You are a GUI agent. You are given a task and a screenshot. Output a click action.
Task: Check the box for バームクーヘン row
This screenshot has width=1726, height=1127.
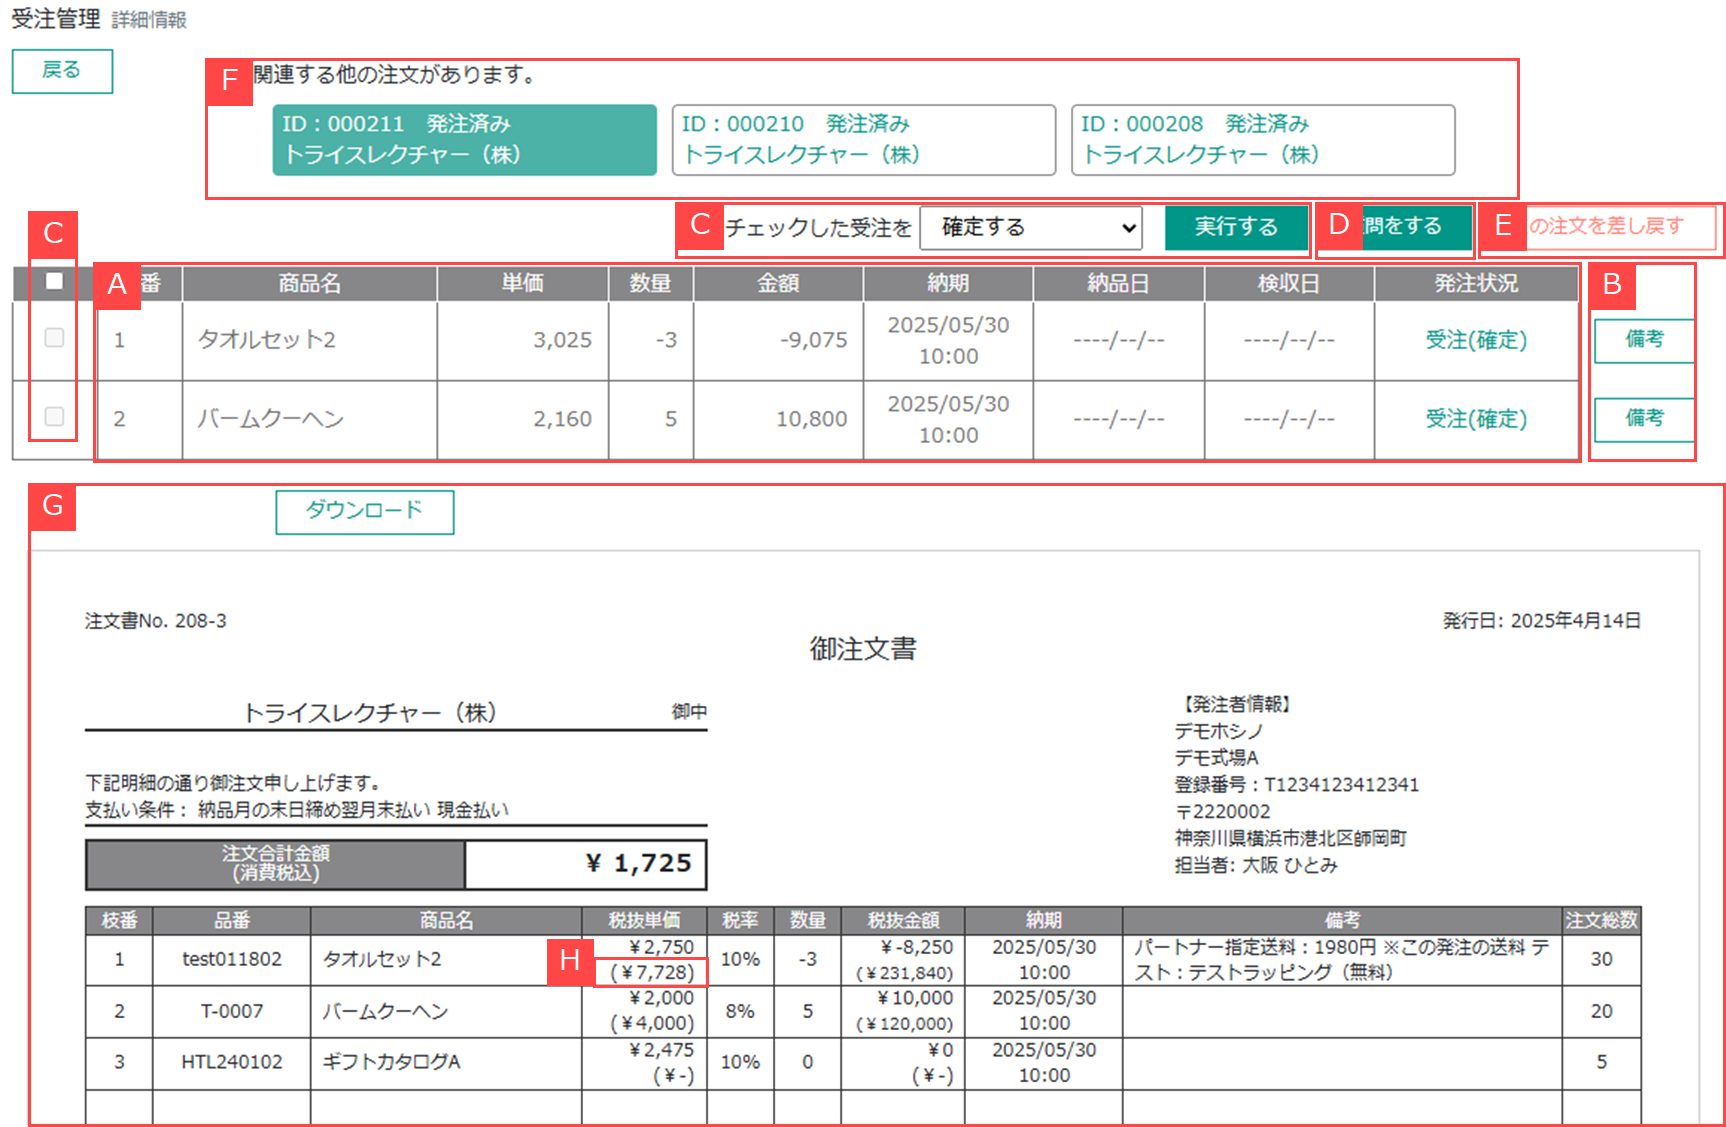55,416
